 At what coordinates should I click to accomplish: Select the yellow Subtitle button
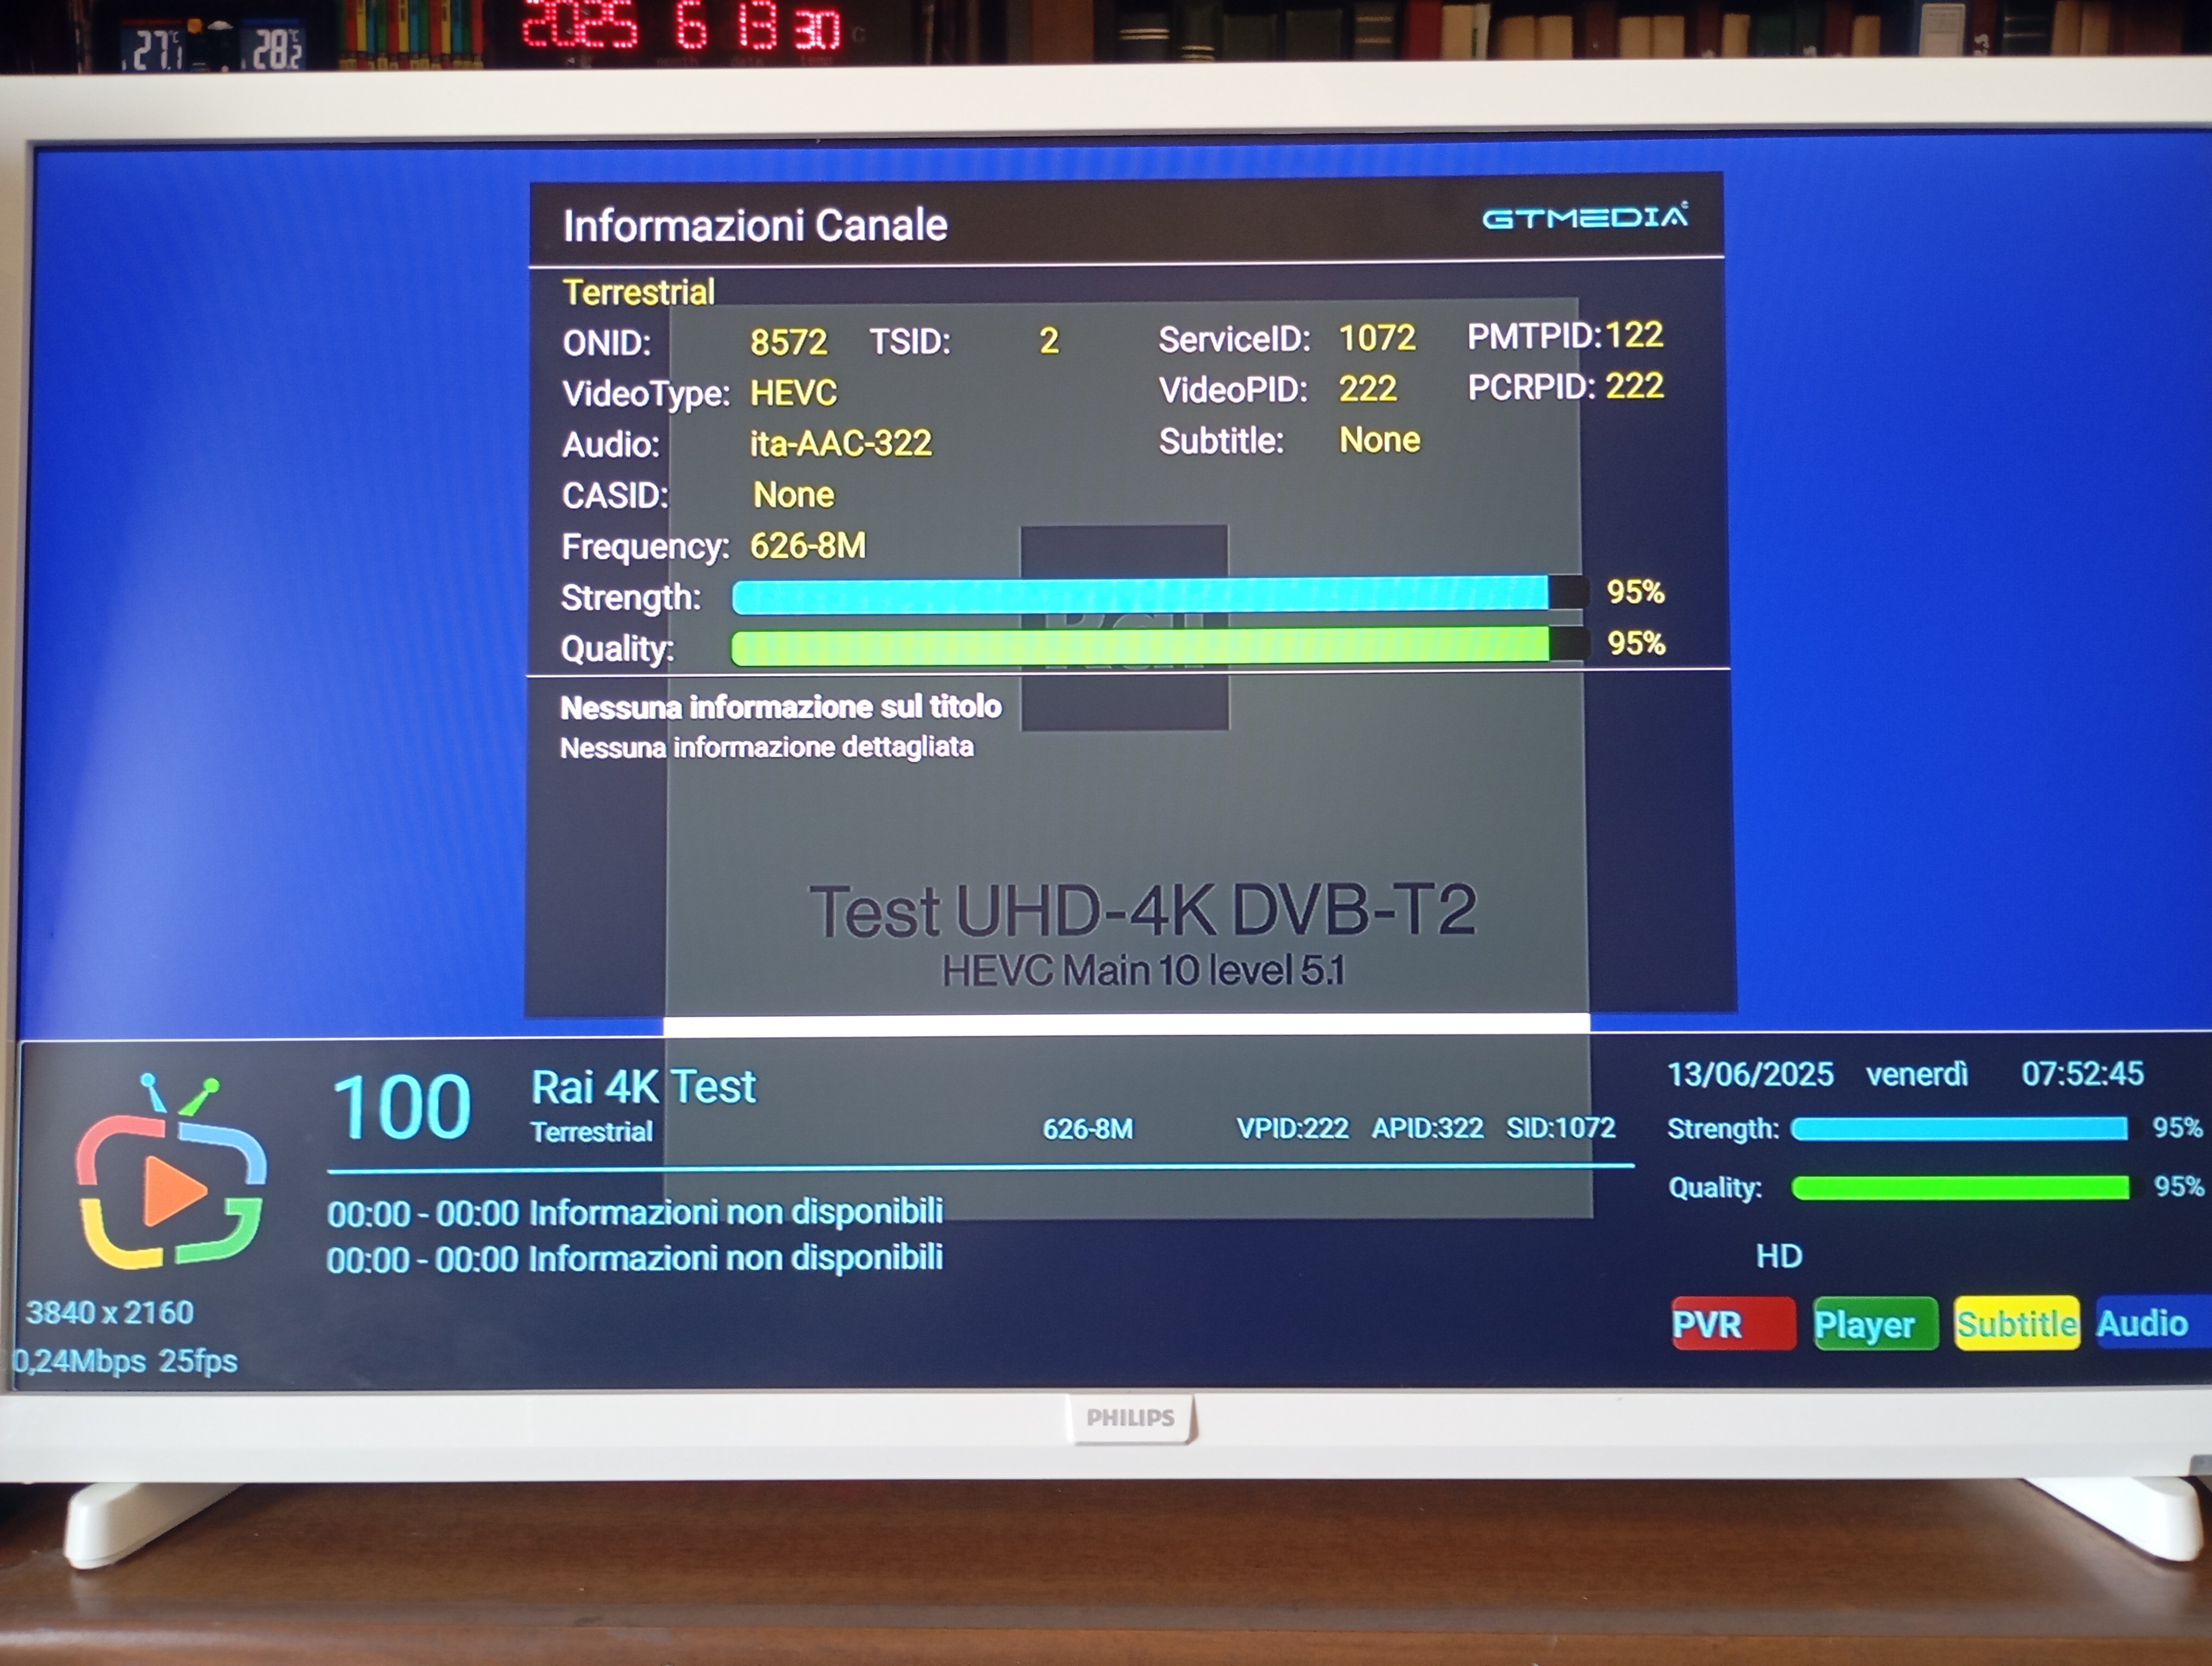2017,1324
